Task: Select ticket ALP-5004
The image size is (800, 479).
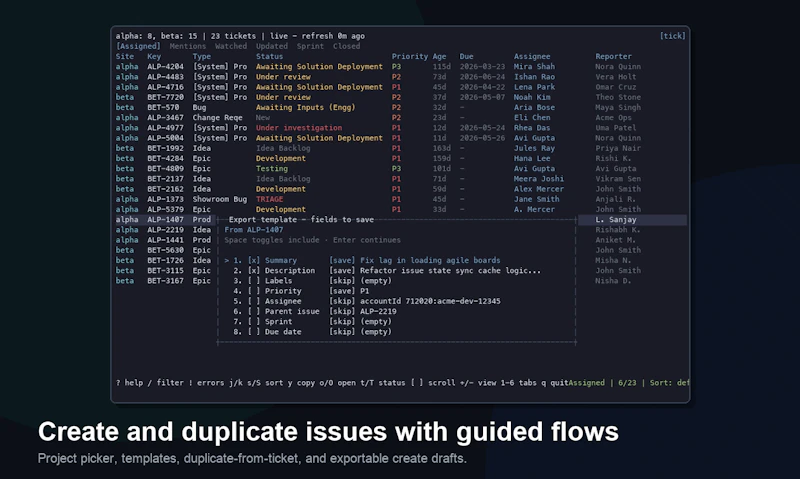Action: pyautogui.click(x=165, y=138)
